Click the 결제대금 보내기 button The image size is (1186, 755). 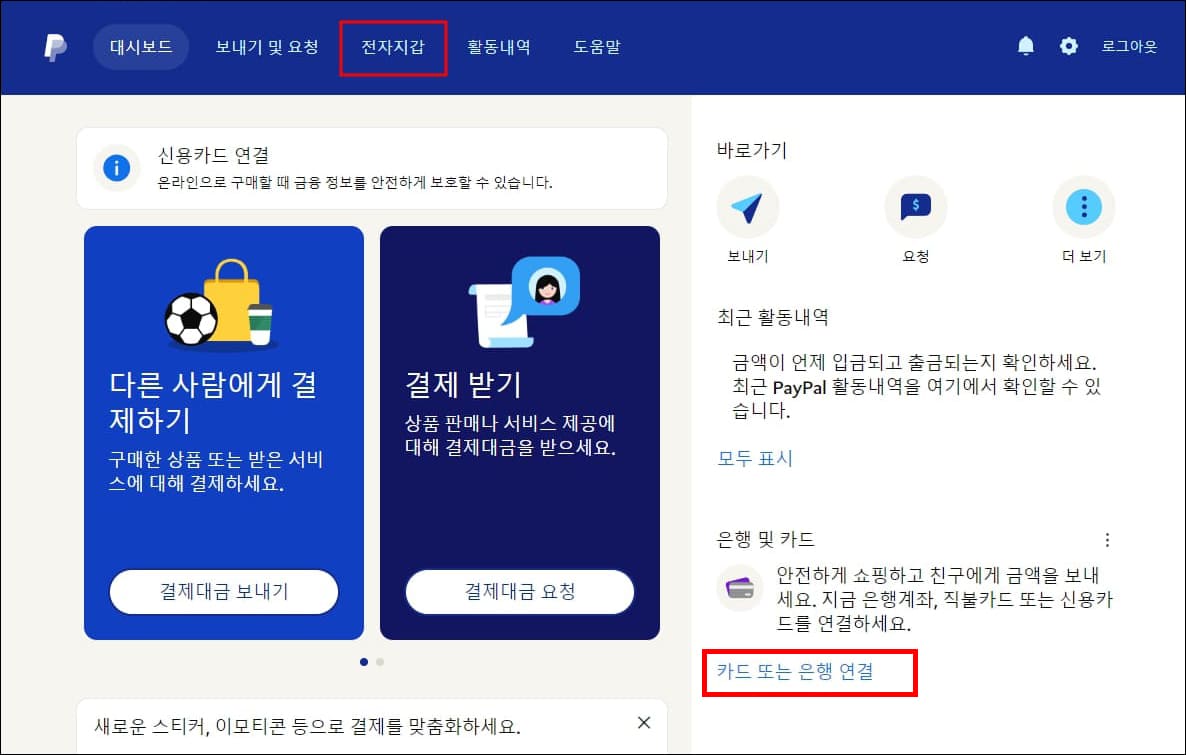click(x=222, y=592)
